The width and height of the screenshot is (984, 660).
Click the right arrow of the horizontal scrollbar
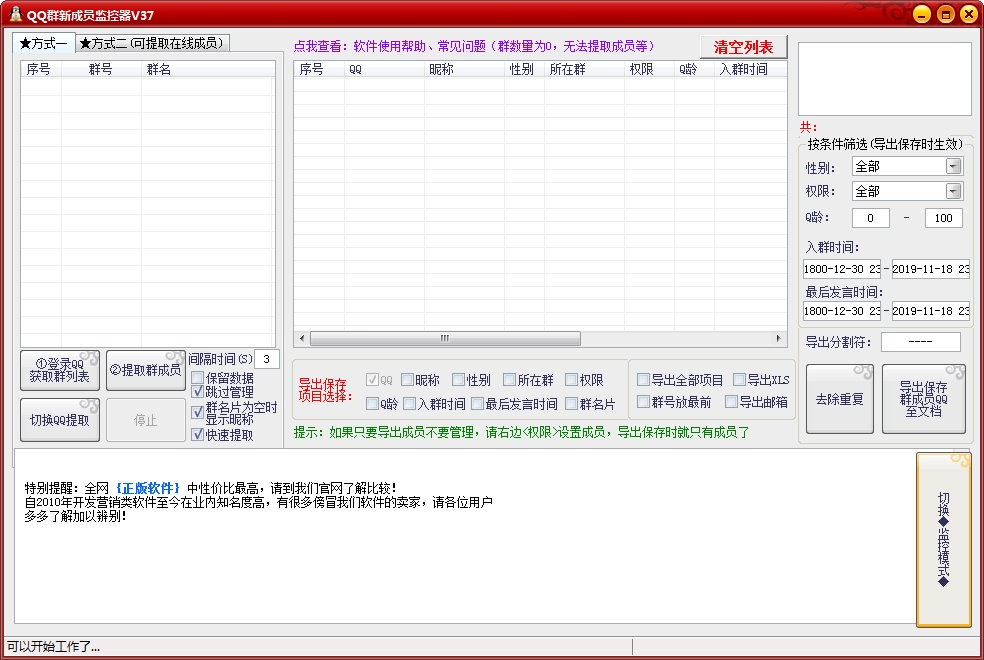[x=778, y=339]
